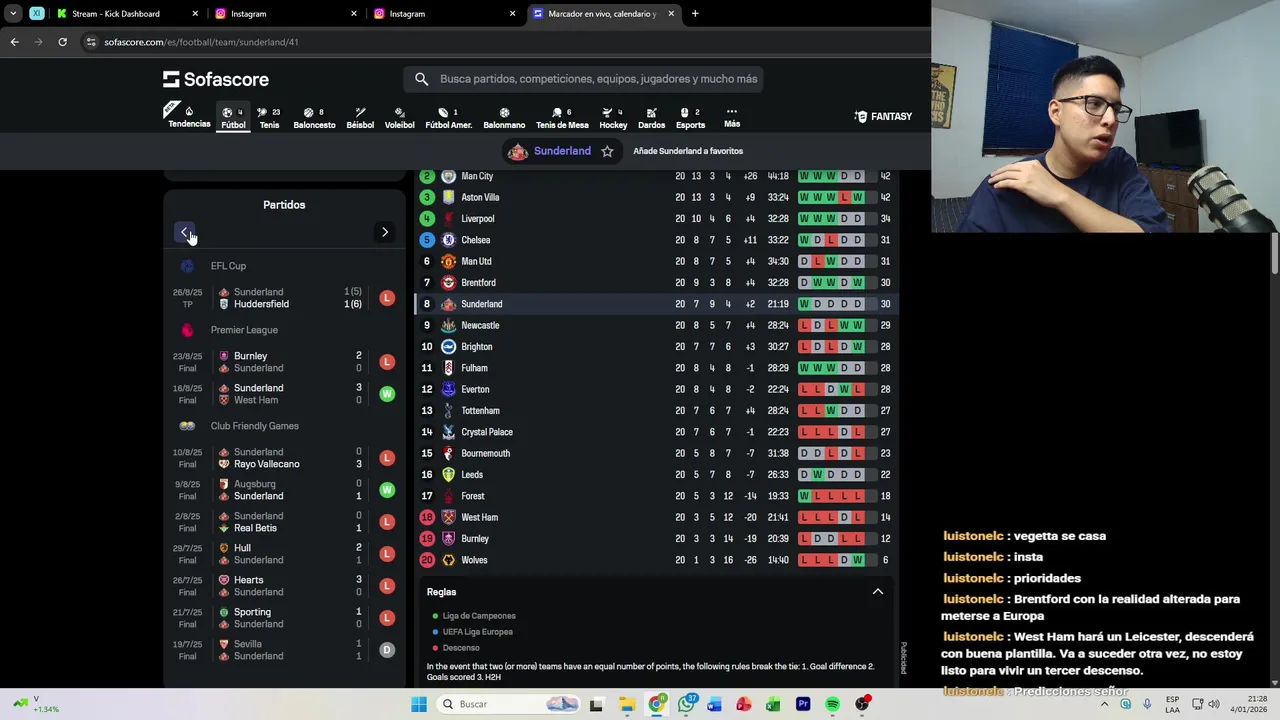This screenshot has width=1280, height=720.
Task: Open OBS Studio from the taskbar
Action: click(861, 704)
